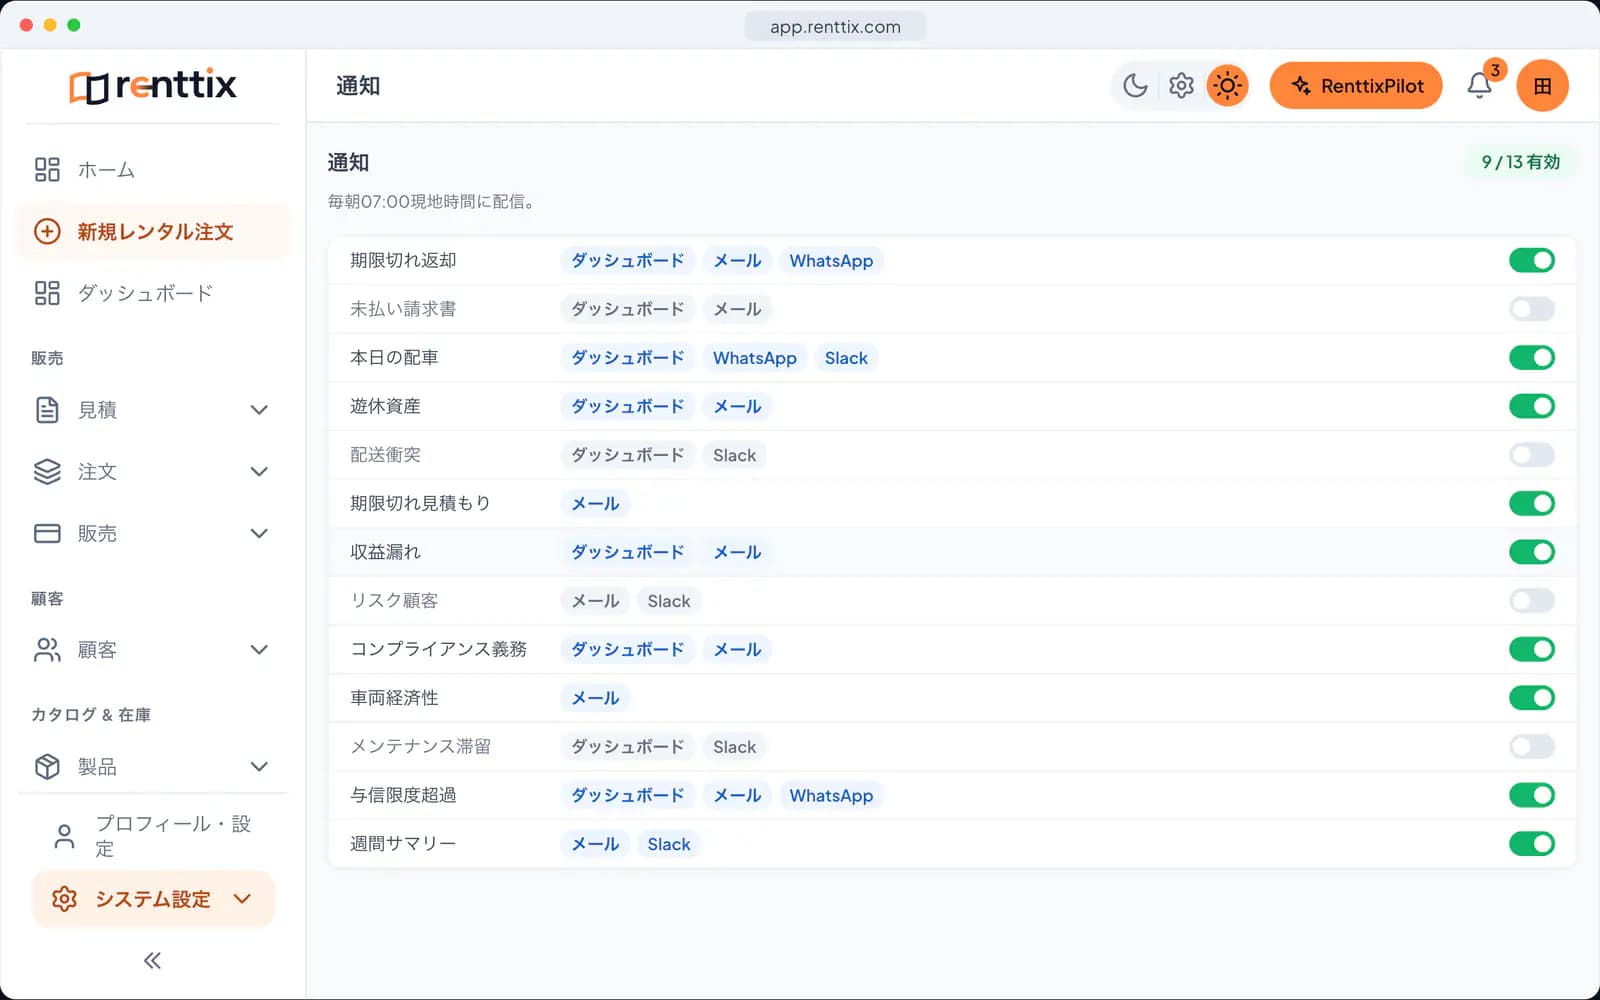The image size is (1600, 1000).
Task: Expand システム設定 dropdown chevron
Action: tap(242, 899)
